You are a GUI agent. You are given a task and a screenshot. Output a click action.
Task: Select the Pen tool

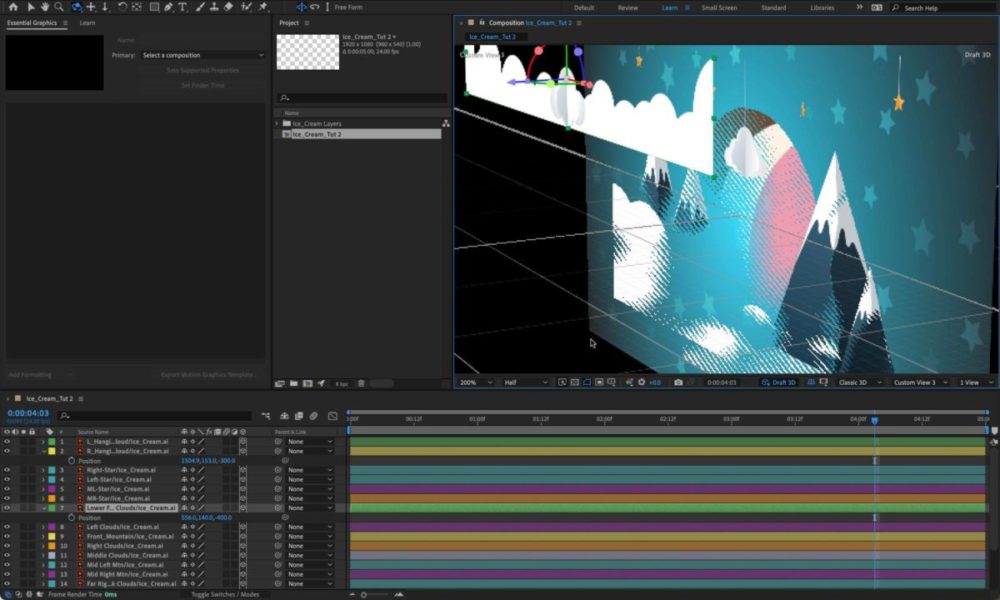[x=168, y=7]
